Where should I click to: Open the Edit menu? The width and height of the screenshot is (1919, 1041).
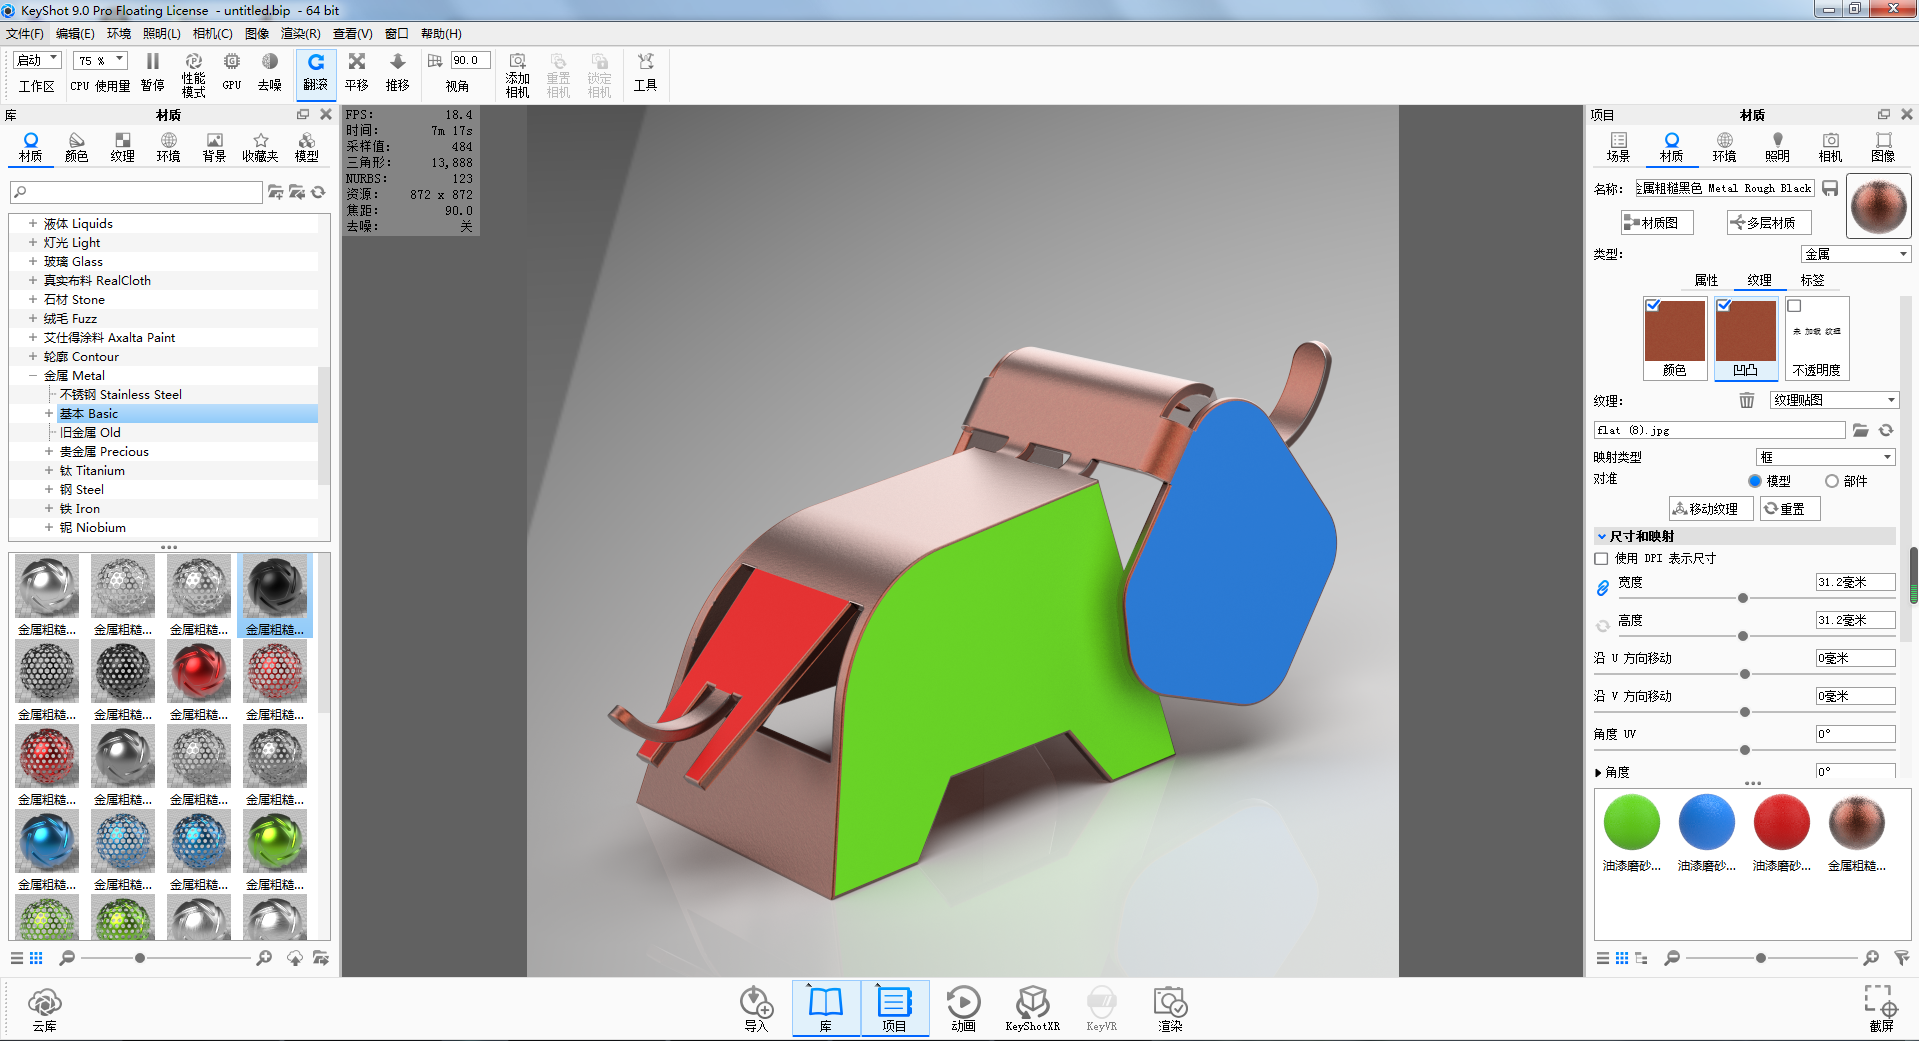[75, 34]
